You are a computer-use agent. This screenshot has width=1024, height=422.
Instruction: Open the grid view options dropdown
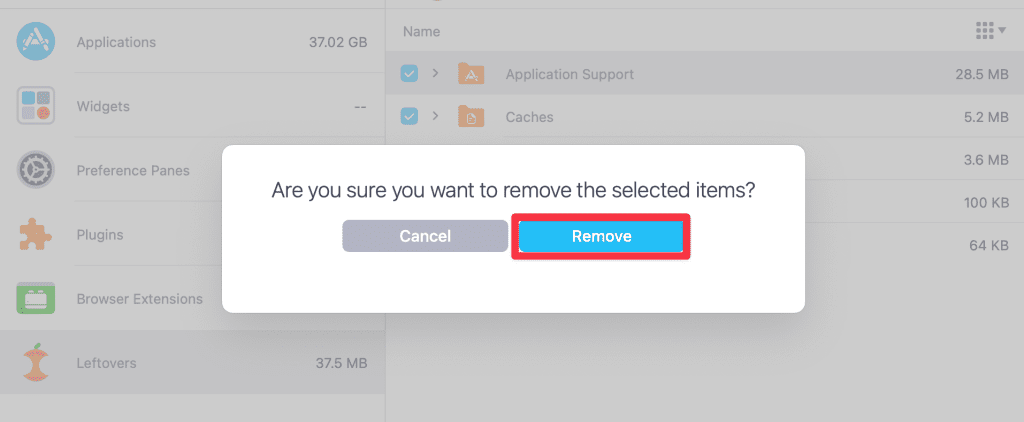pyautogui.click(x=990, y=31)
